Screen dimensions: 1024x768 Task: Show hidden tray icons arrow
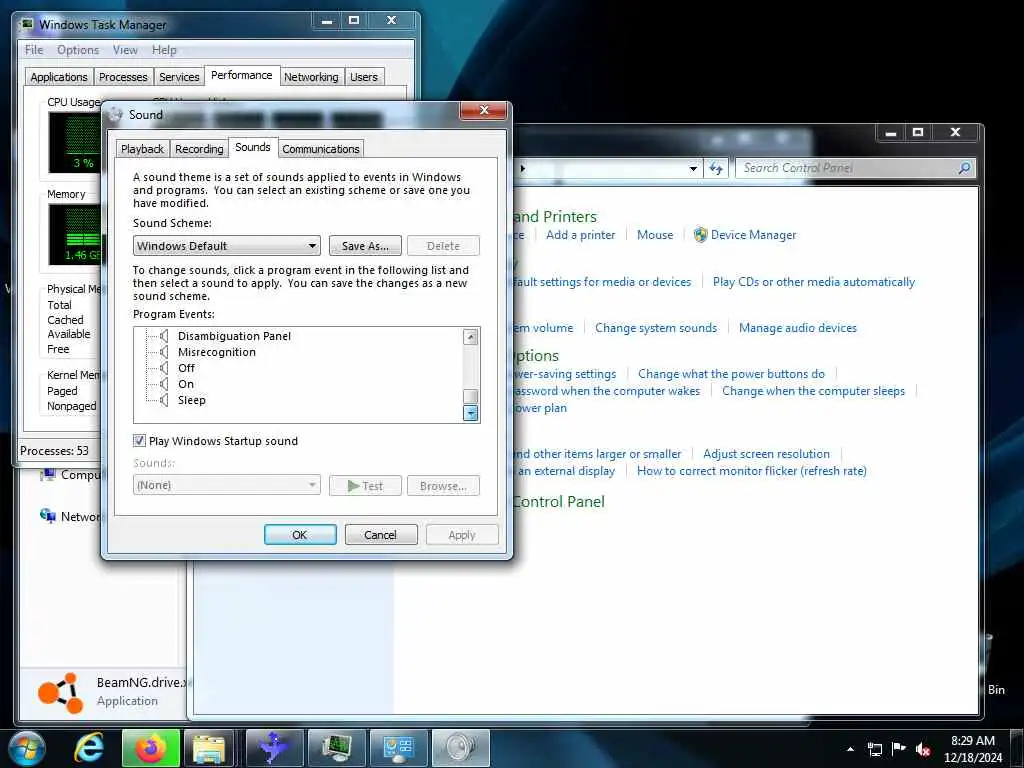(850, 749)
